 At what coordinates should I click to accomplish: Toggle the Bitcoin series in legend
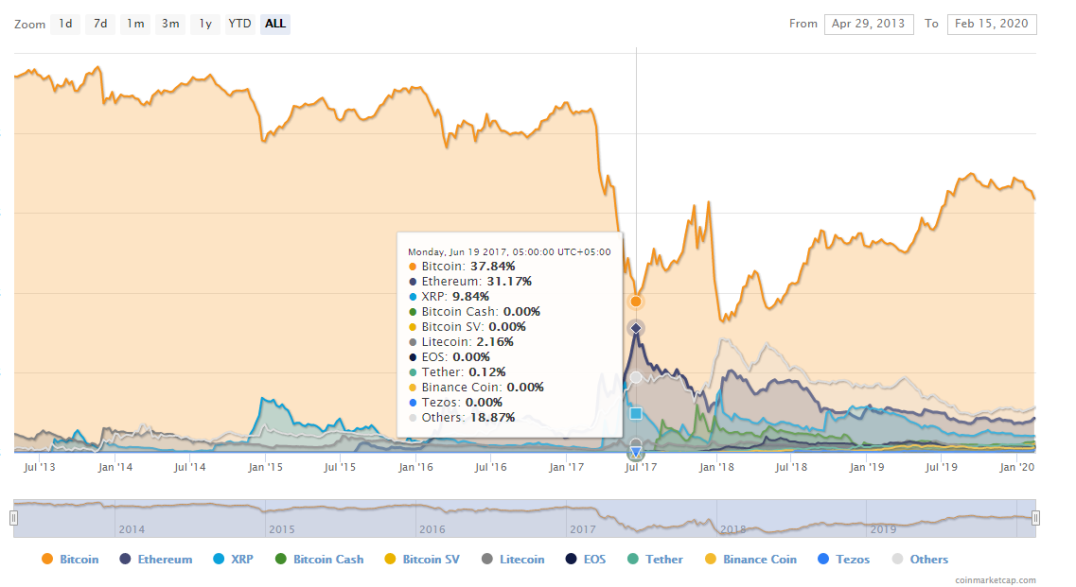coord(71,559)
